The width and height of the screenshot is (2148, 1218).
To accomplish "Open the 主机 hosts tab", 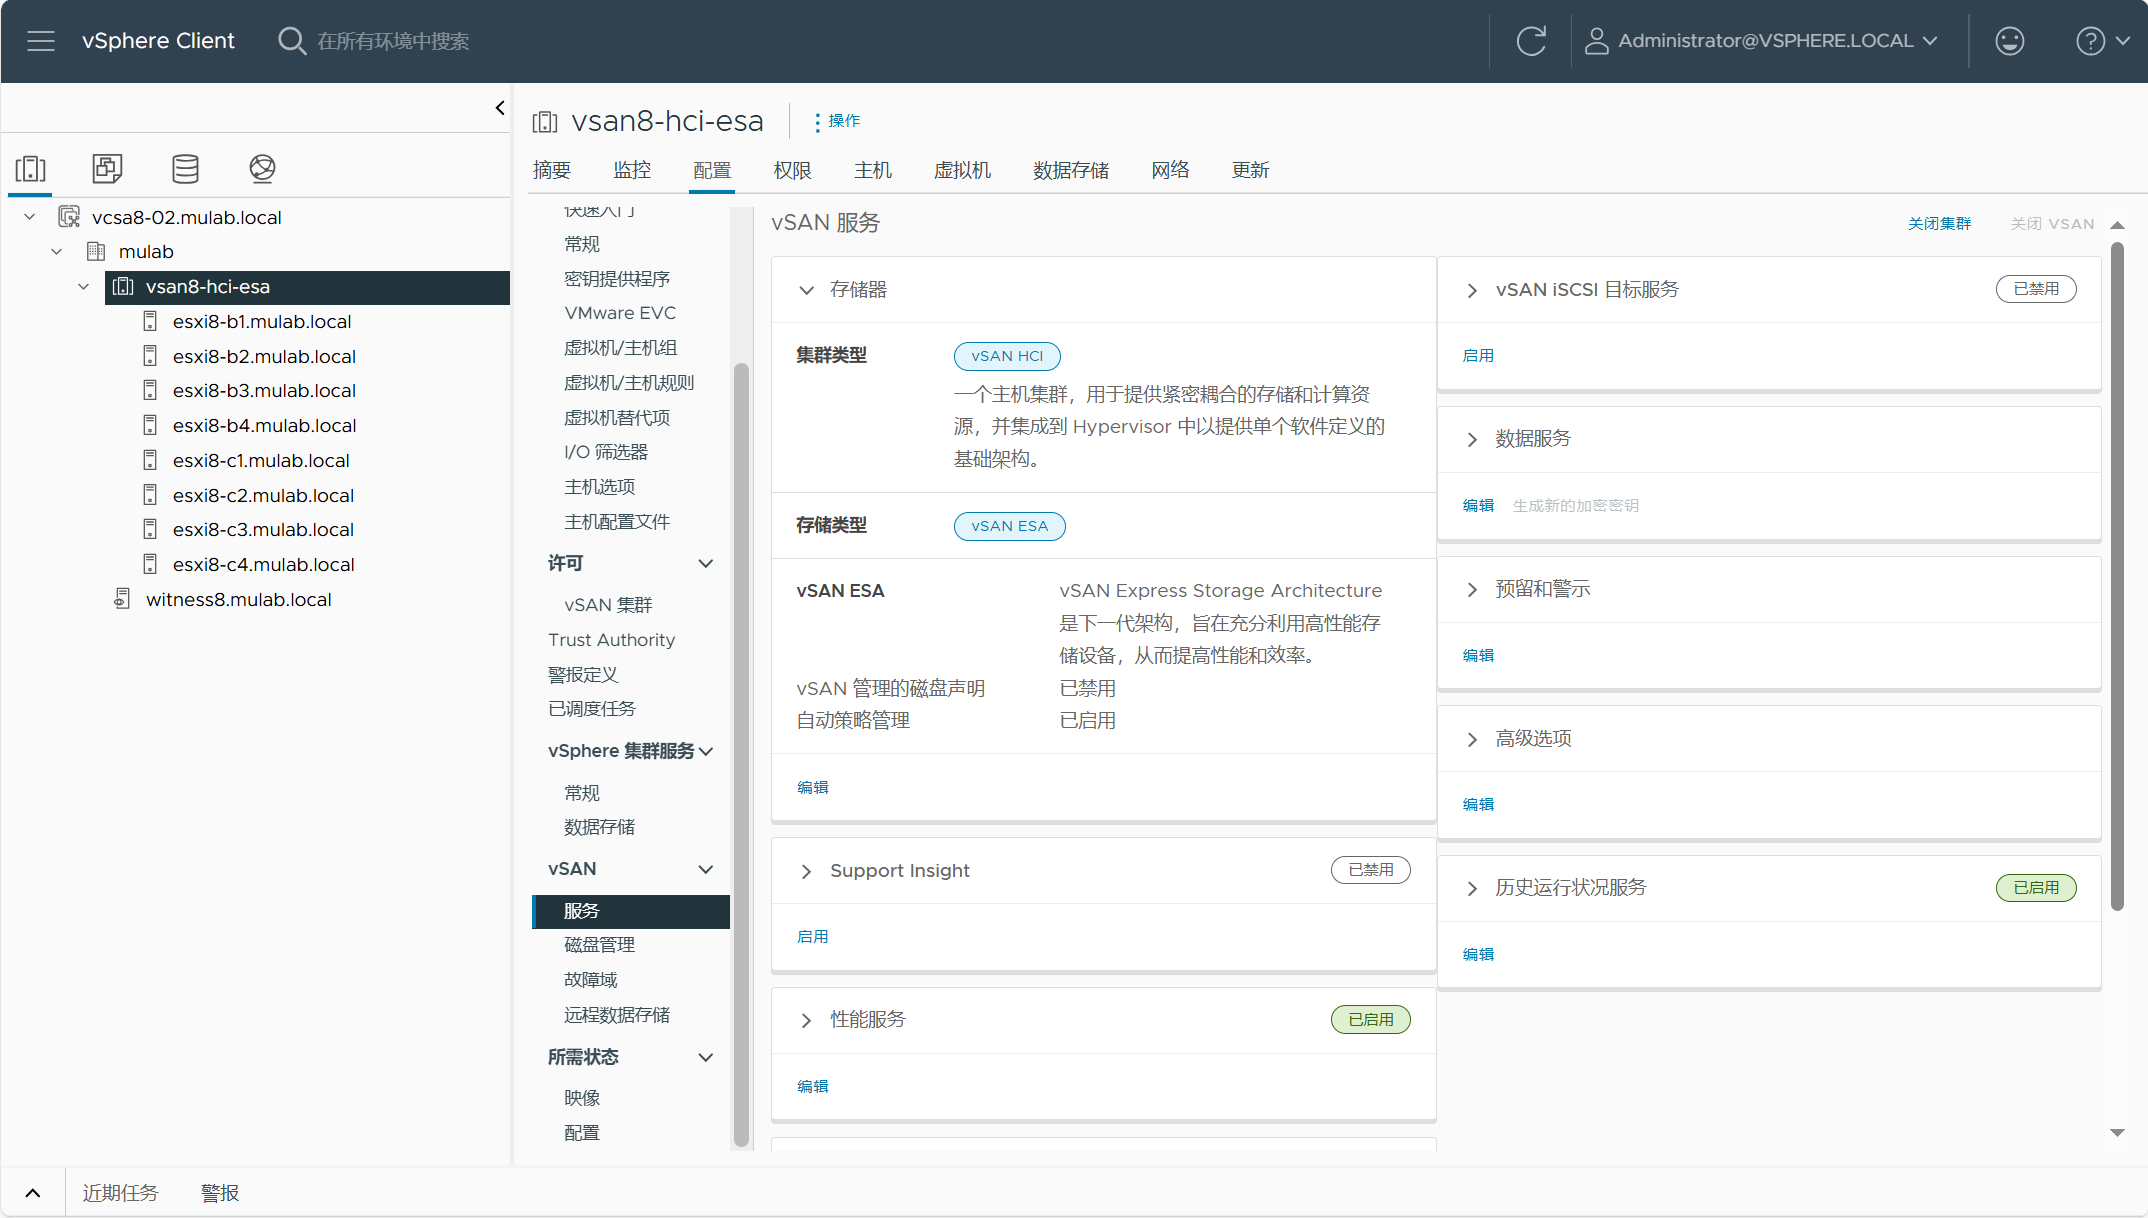I will click(x=873, y=170).
